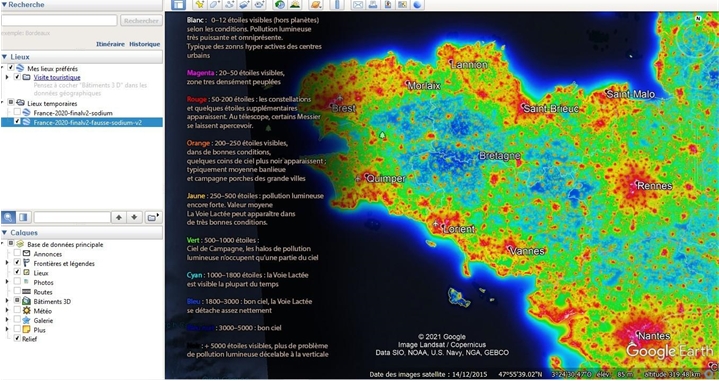
Task: Open the planet switcher icon
Action: click(316, 5)
